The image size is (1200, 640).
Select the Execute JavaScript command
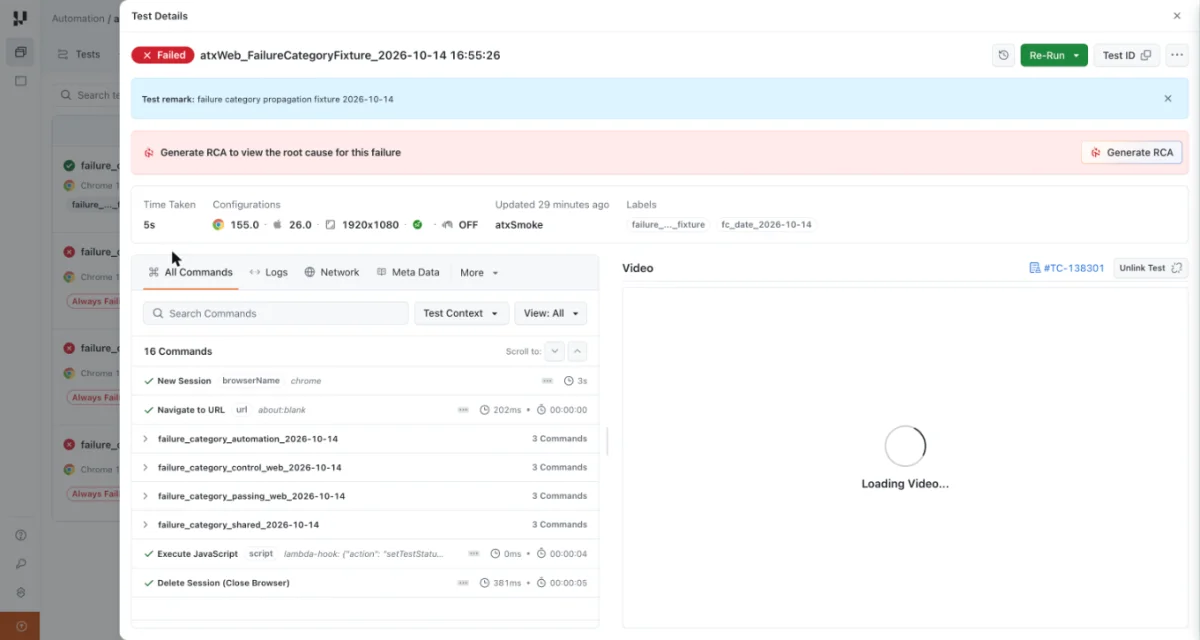coord(365,553)
